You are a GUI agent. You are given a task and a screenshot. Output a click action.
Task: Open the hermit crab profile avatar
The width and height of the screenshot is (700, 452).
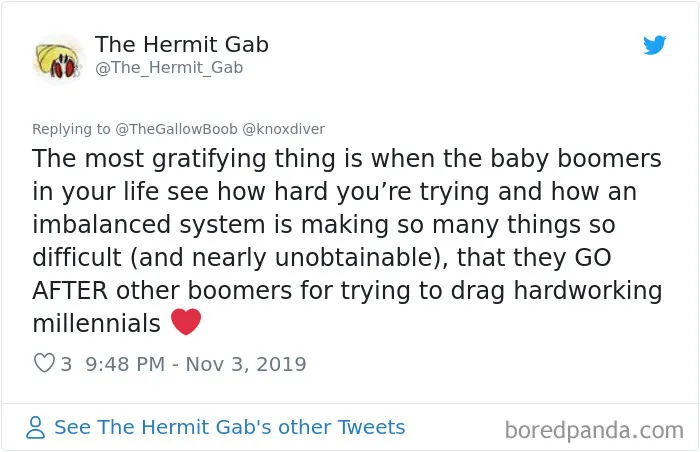pyautogui.click(x=58, y=59)
